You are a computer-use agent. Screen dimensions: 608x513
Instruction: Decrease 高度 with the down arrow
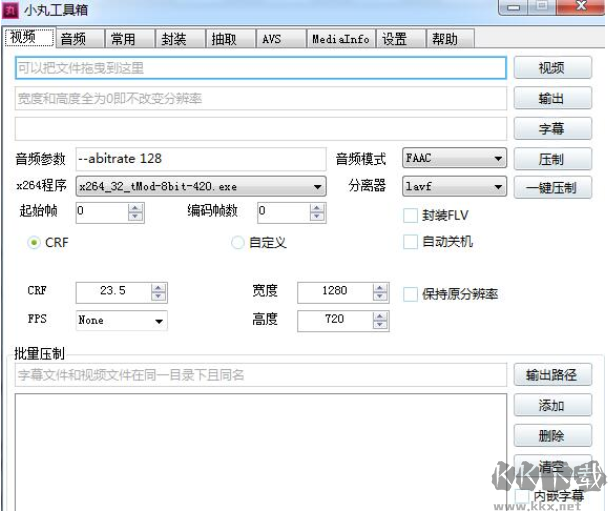click(x=380, y=325)
